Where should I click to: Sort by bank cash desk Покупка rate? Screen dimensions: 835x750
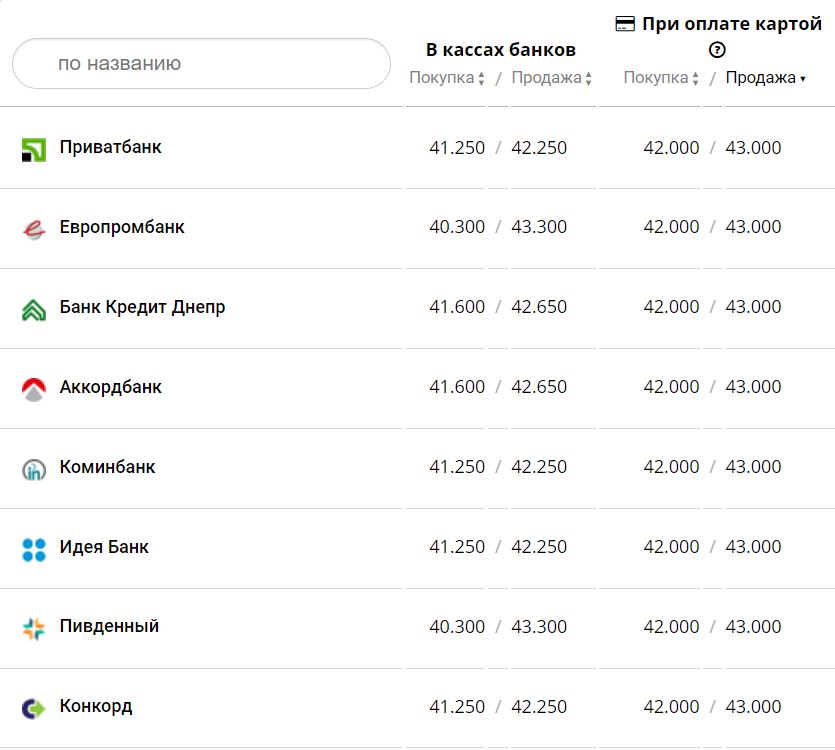pos(446,78)
